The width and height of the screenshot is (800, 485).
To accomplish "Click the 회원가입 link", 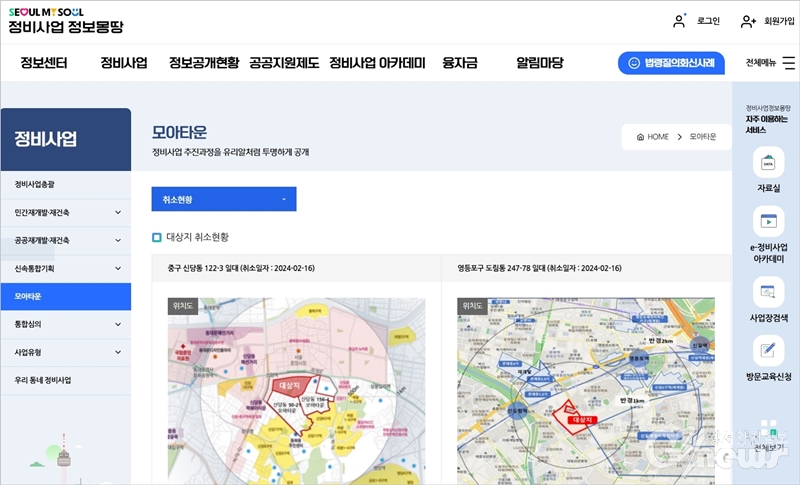I will (x=779, y=21).
